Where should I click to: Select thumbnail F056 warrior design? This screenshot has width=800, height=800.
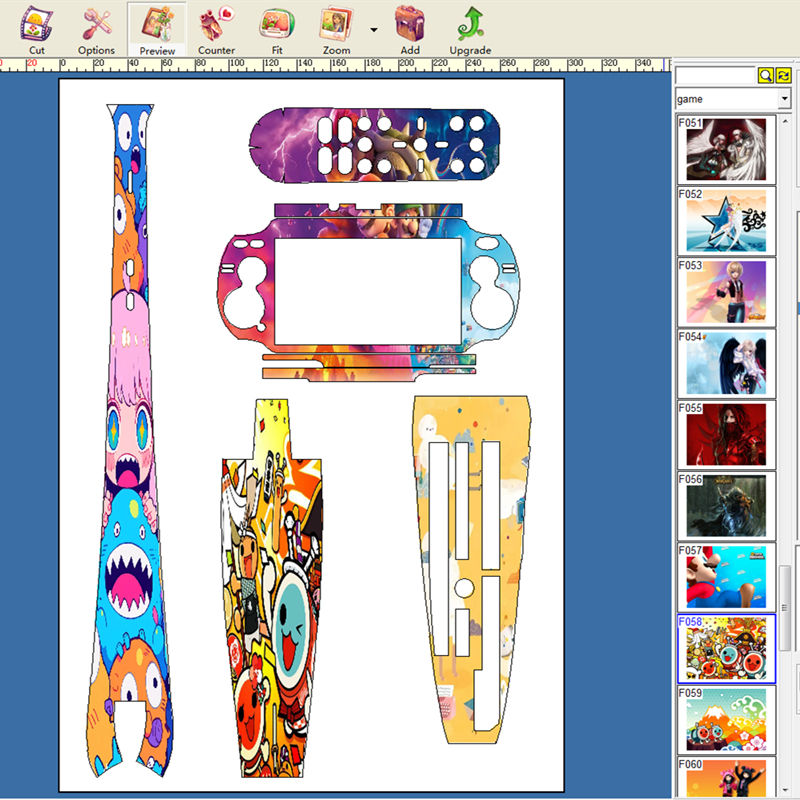coord(726,506)
